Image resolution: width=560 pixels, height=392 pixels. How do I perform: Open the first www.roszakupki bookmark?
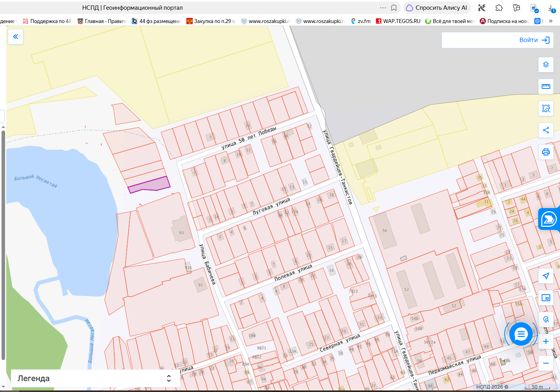pyautogui.click(x=265, y=21)
